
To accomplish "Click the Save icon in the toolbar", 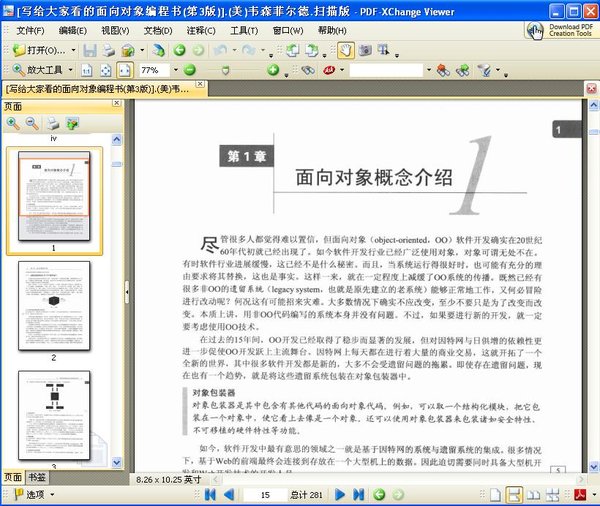I will pyautogui.click(x=92, y=50).
